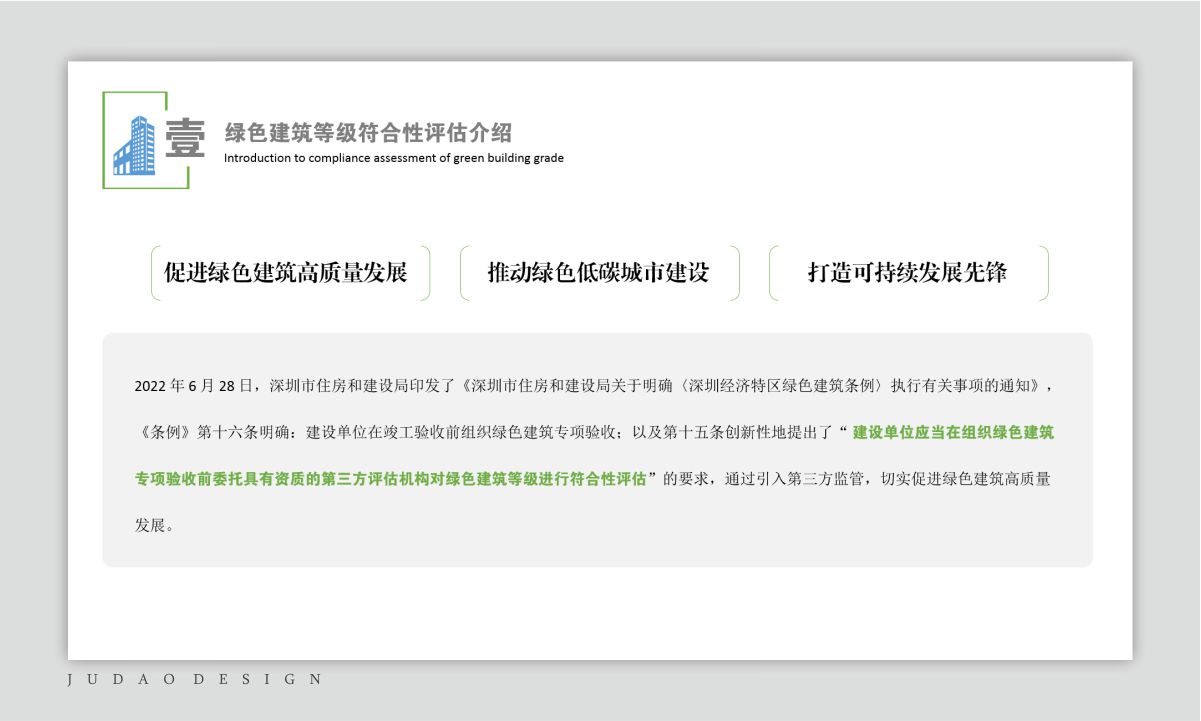Click the right green bracket of 打造可持续发展先锋
This screenshot has width=1201, height=721.
click(1045, 273)
